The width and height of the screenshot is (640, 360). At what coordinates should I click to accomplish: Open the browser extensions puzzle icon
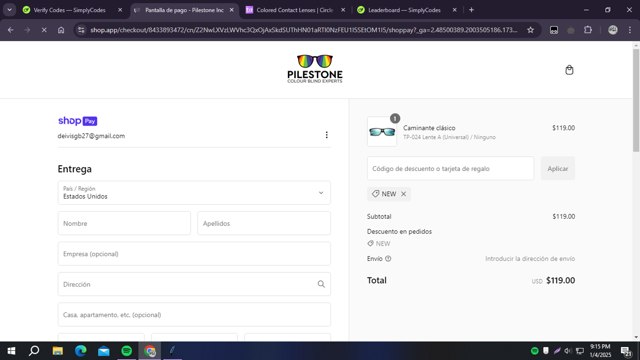588,30
